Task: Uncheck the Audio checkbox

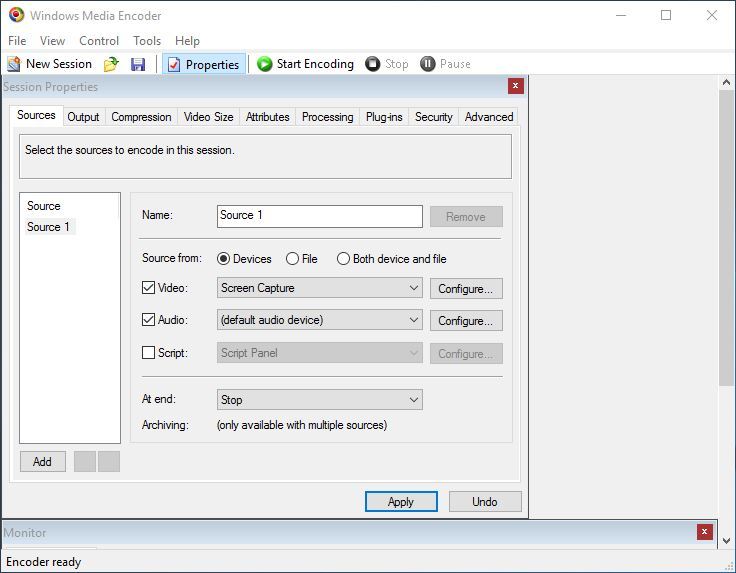Action: tap(148, 320)
